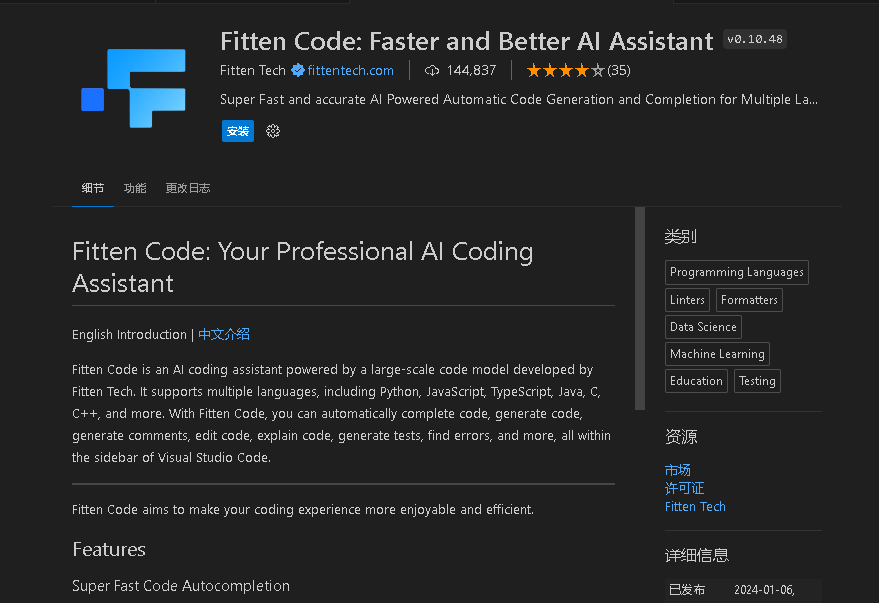Image resolution: width=879 pixels, height=603 pixels.
Task: Click the install count 144,837
Action: [x=471, y=71]
